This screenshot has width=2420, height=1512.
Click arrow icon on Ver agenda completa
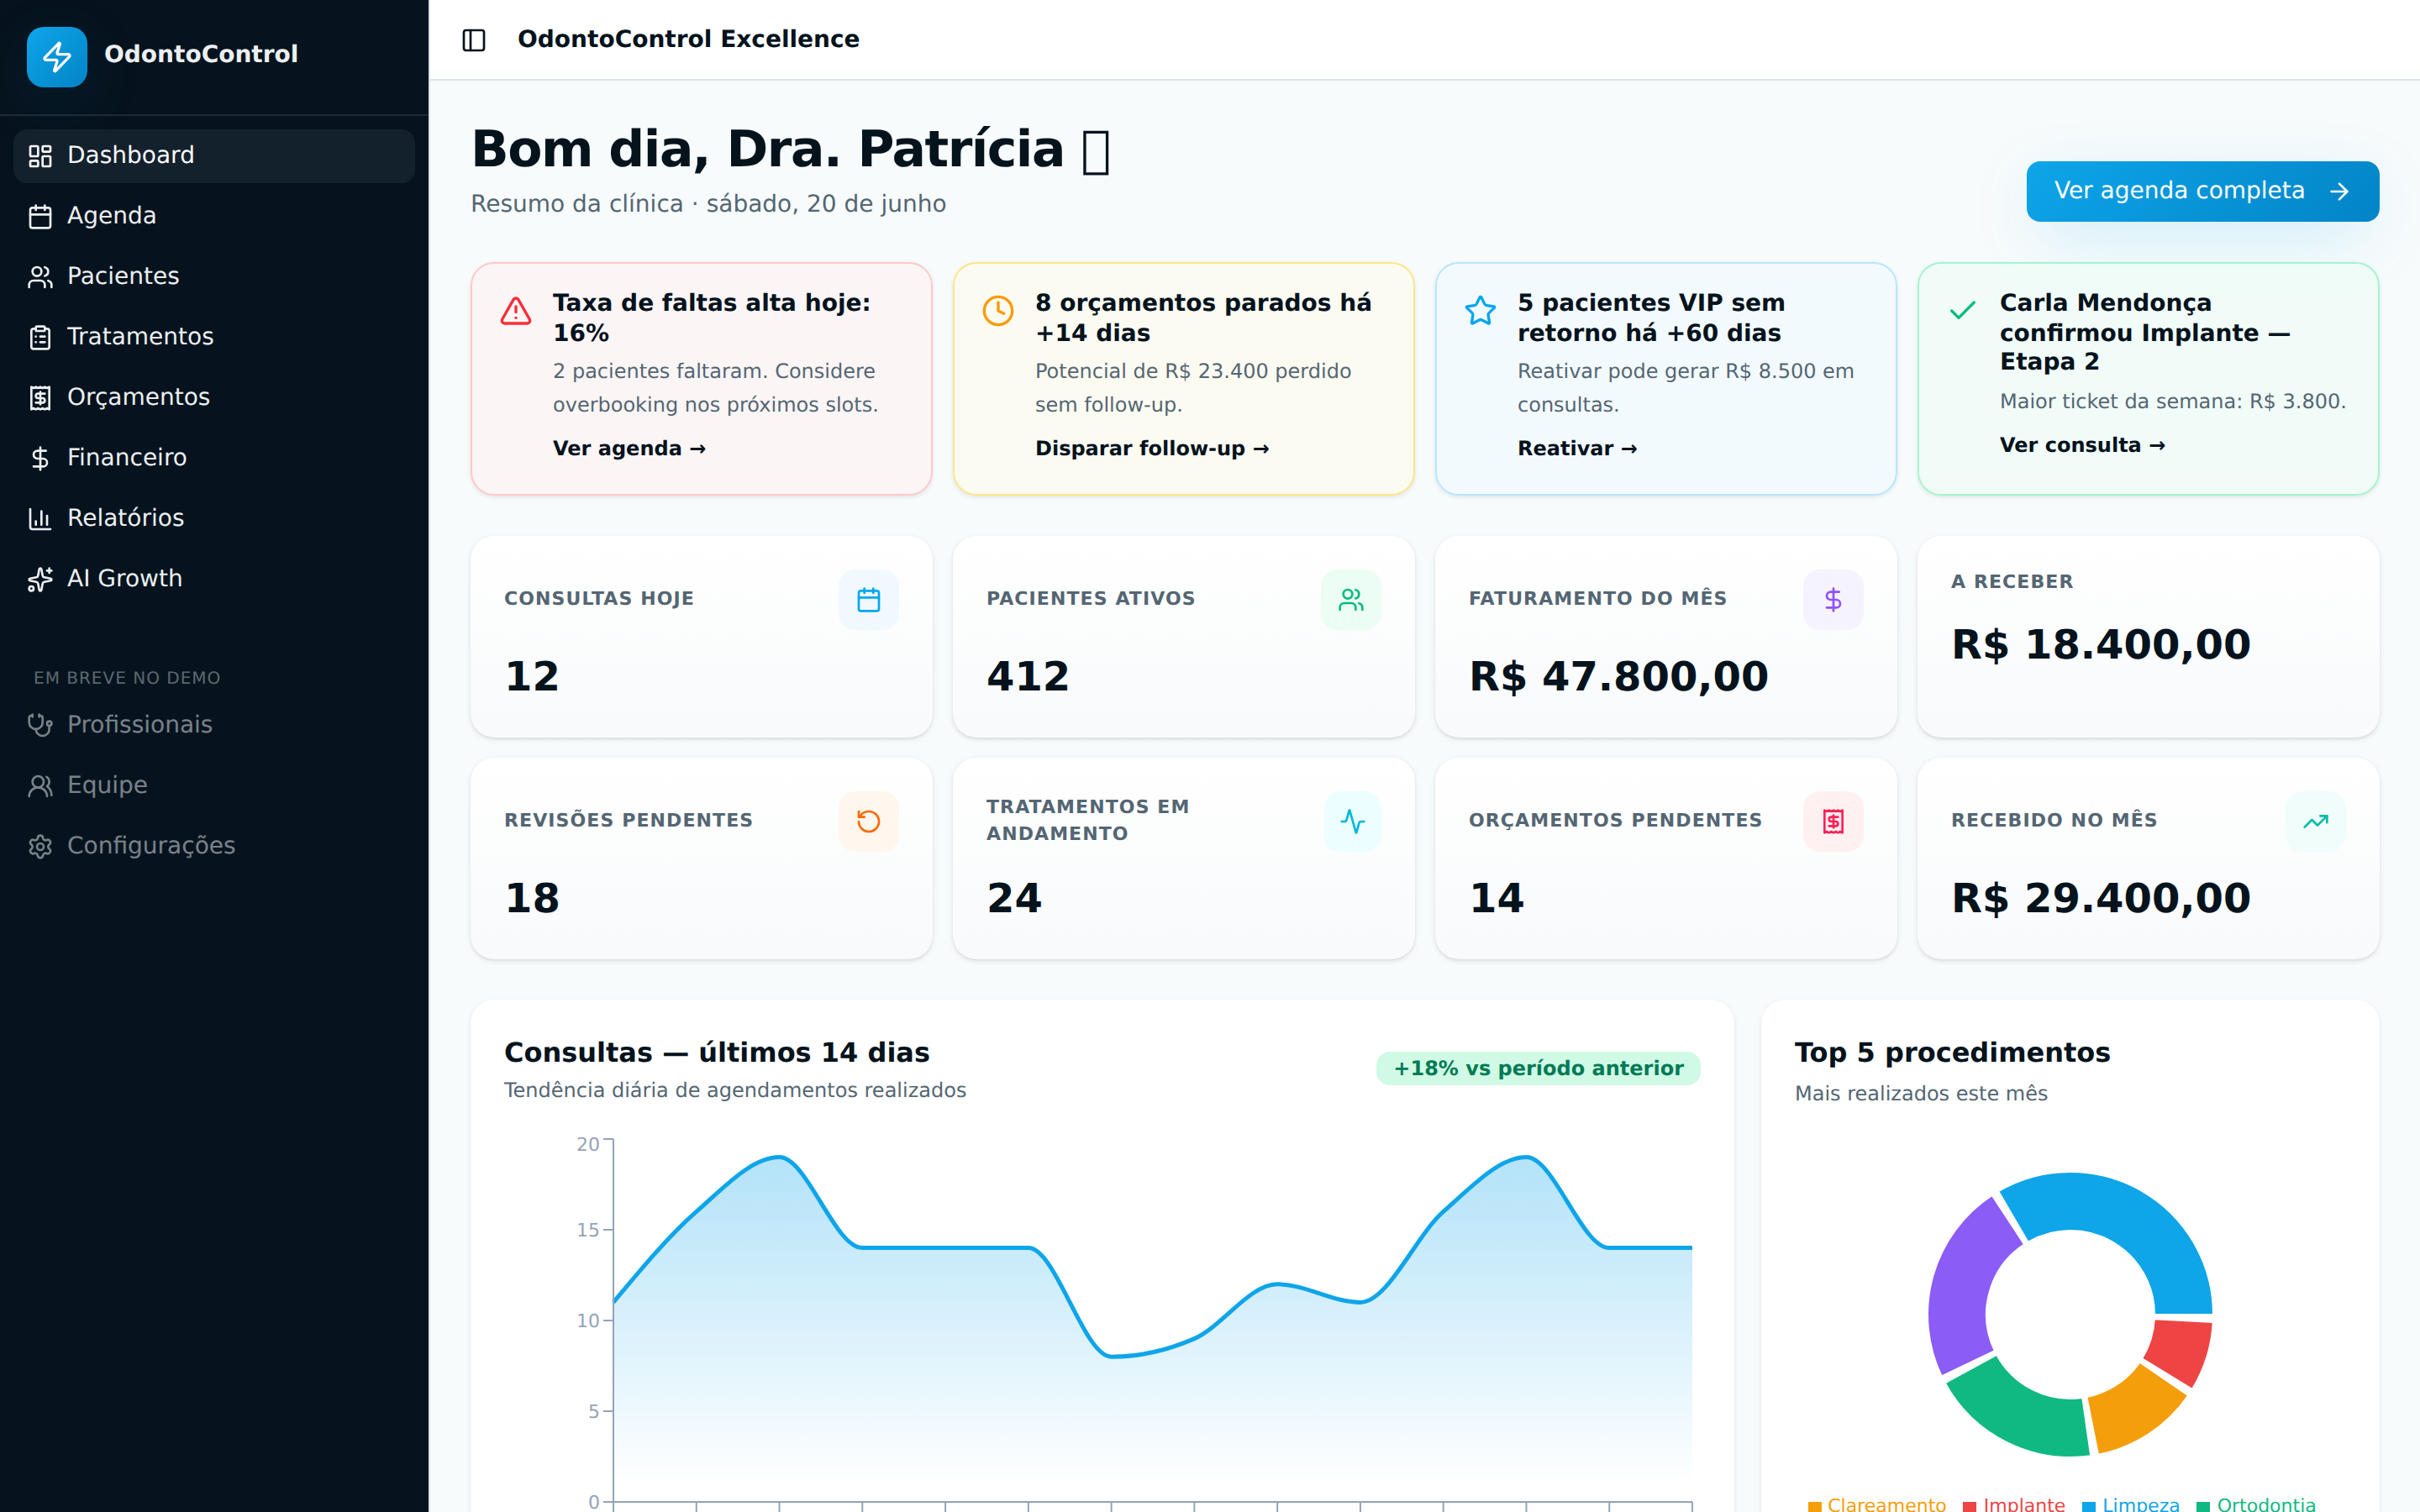tap(2339, 191)
